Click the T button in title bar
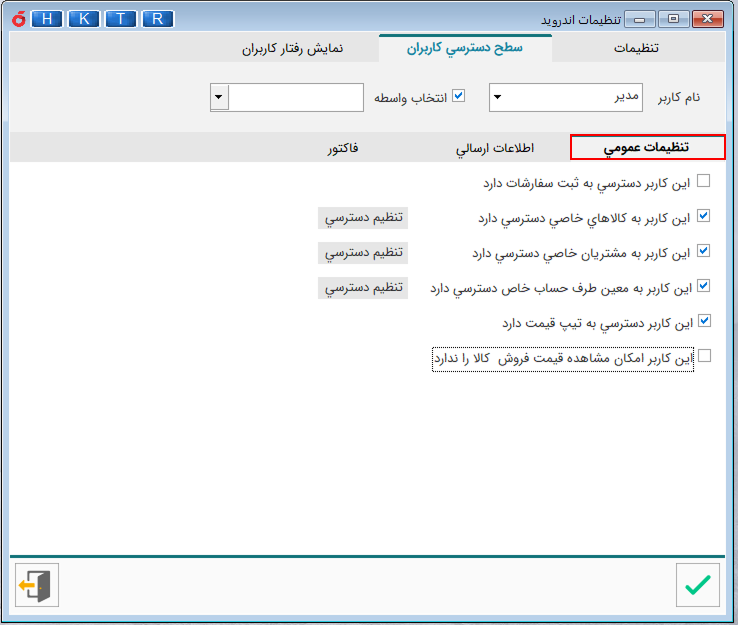Screen dimensions: 738x625 [121, 19]
